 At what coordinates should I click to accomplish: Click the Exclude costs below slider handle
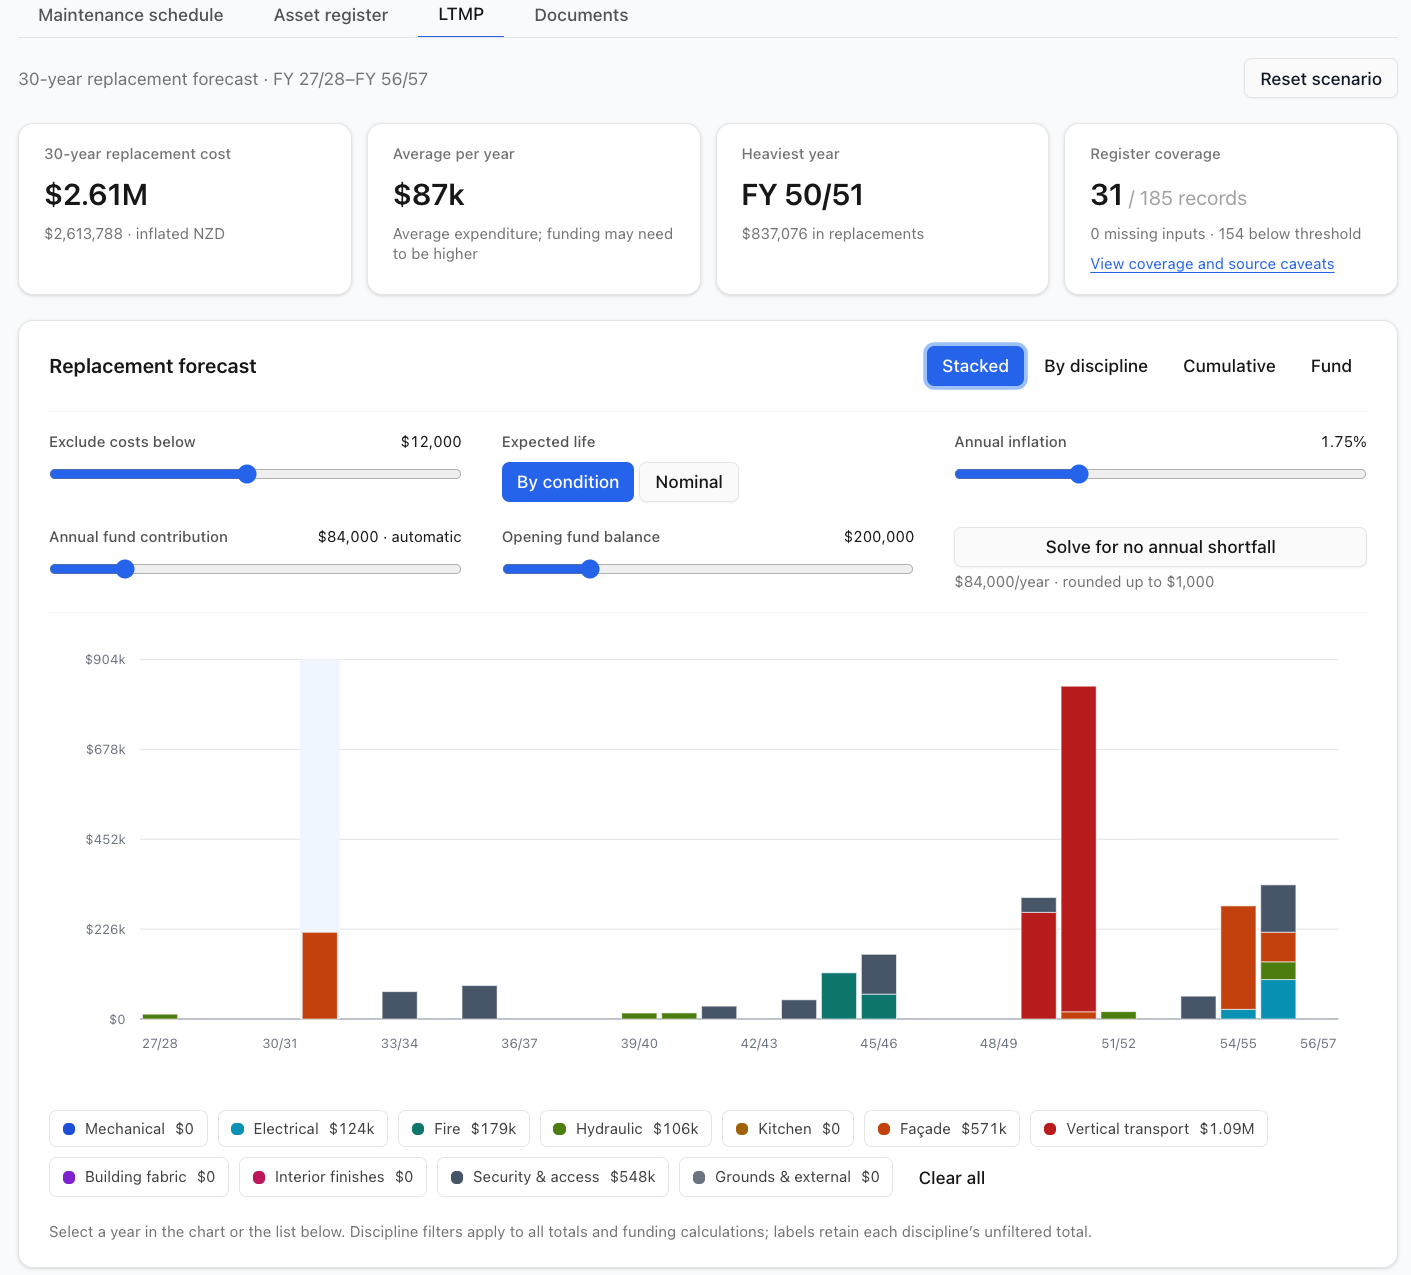point(247,474)
